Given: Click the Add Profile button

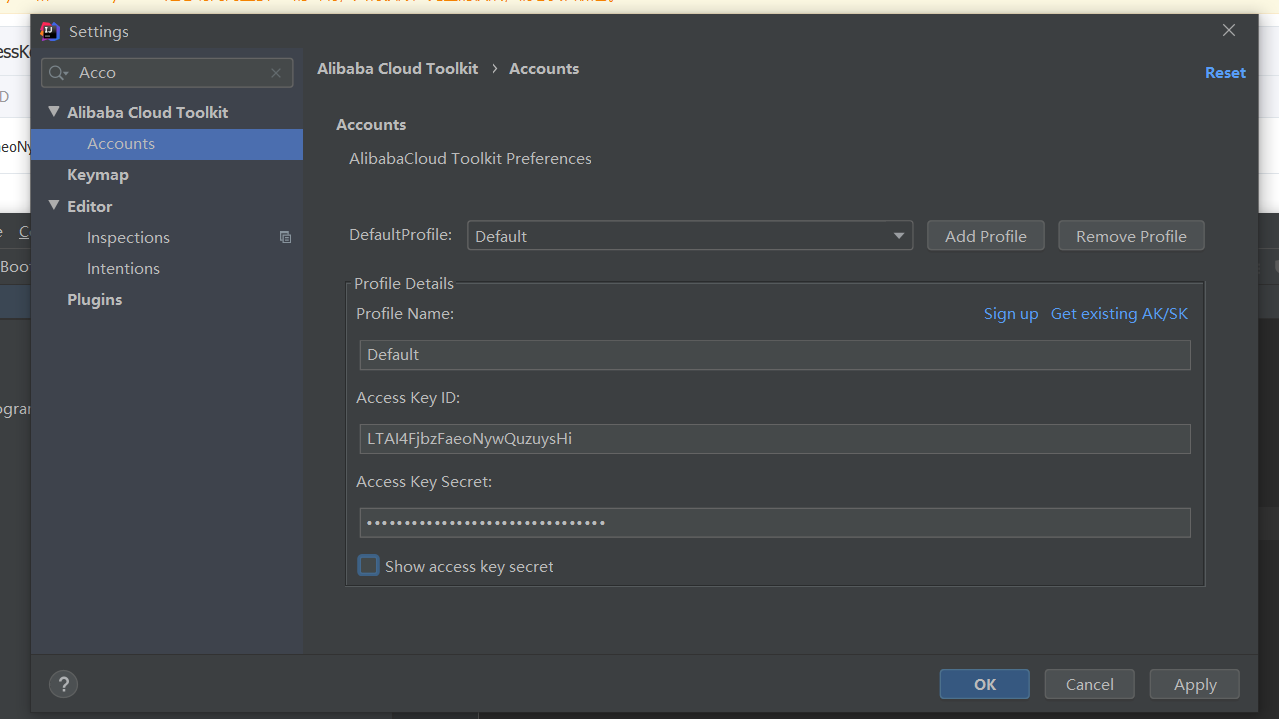Looking at the screenshot, I should (986, 236).
